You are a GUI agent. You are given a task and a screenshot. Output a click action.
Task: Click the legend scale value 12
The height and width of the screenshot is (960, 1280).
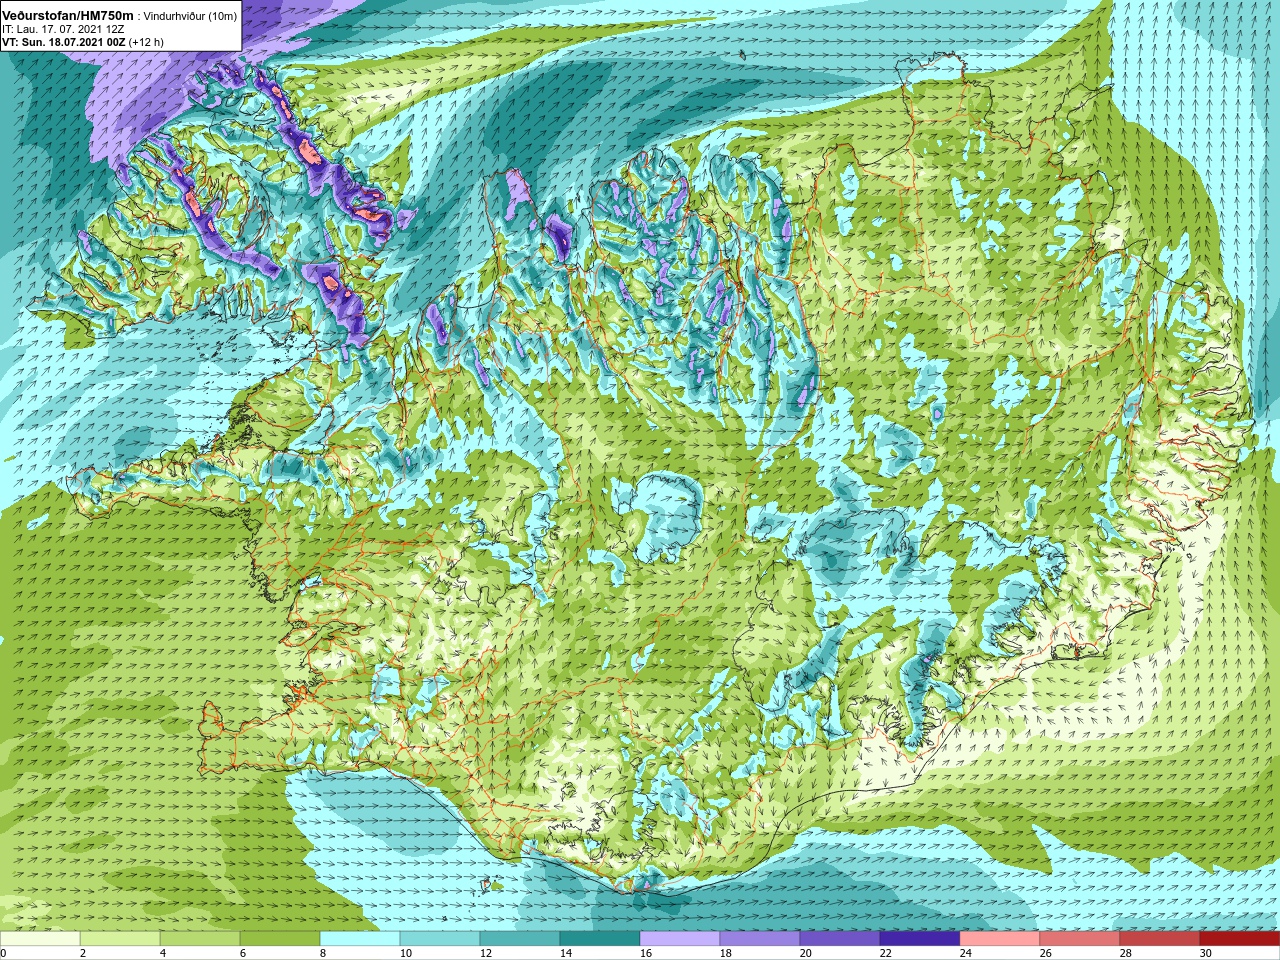pos(486,953)
